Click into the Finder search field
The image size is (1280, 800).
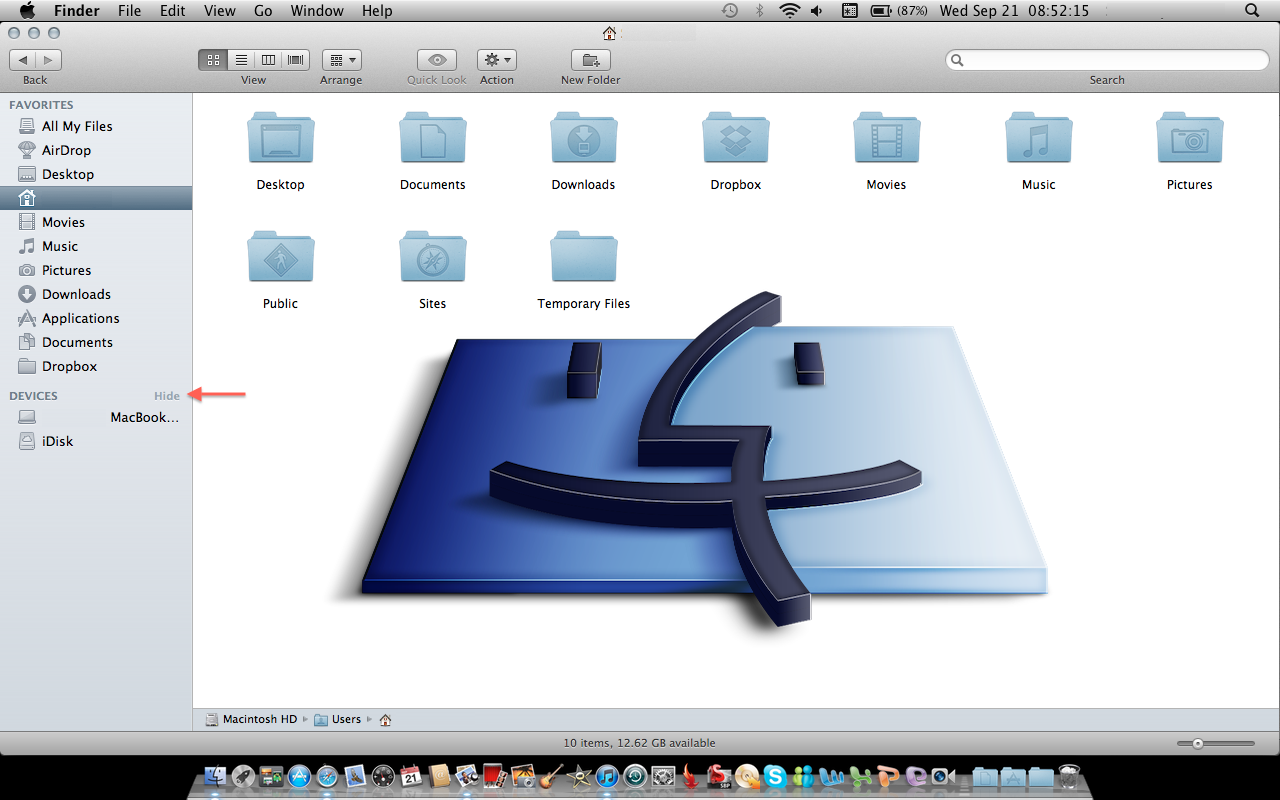tap(1107, 60)
